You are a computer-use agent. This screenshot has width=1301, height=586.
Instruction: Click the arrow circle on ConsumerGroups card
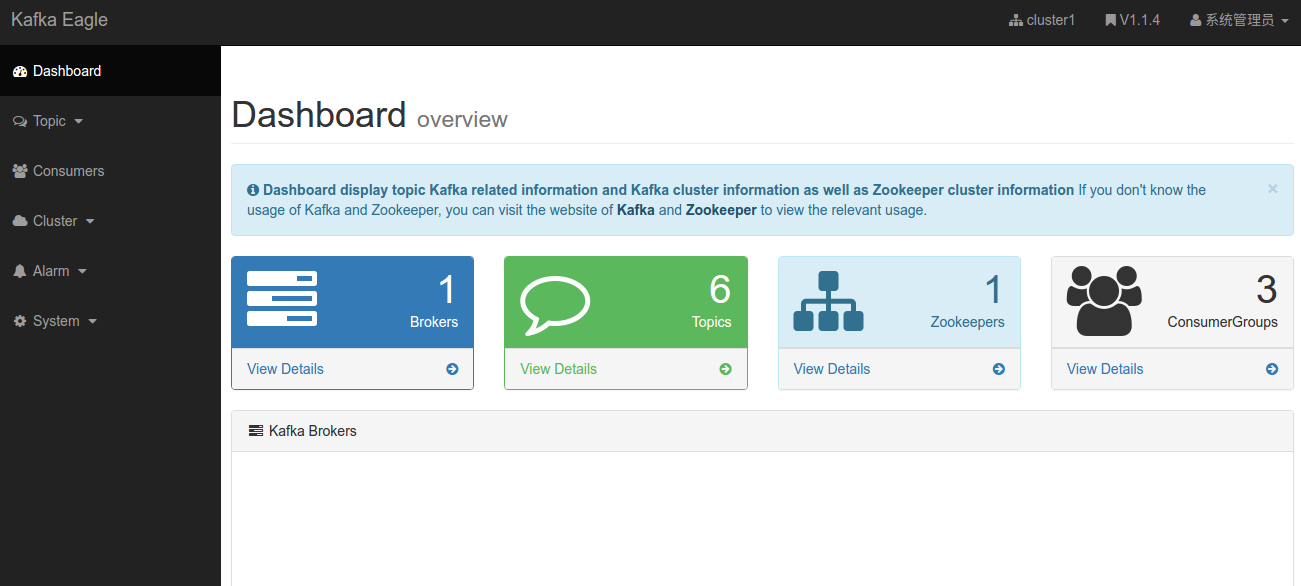(x=1272, y=369)
